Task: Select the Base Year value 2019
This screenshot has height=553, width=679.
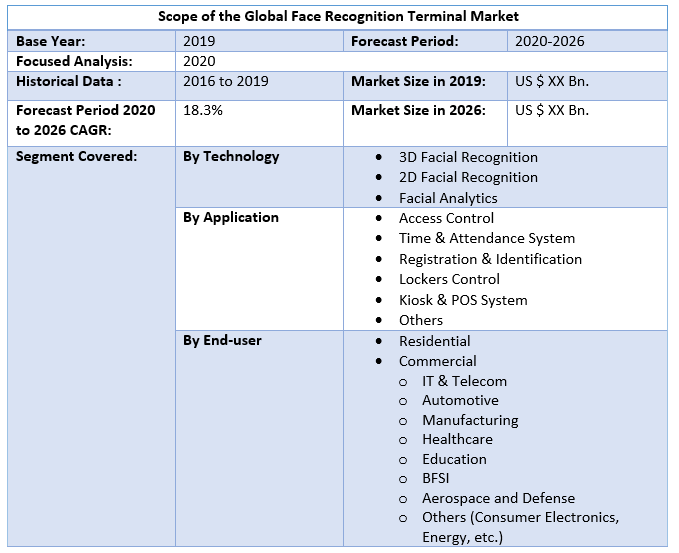Action: [x=199, y=41]
